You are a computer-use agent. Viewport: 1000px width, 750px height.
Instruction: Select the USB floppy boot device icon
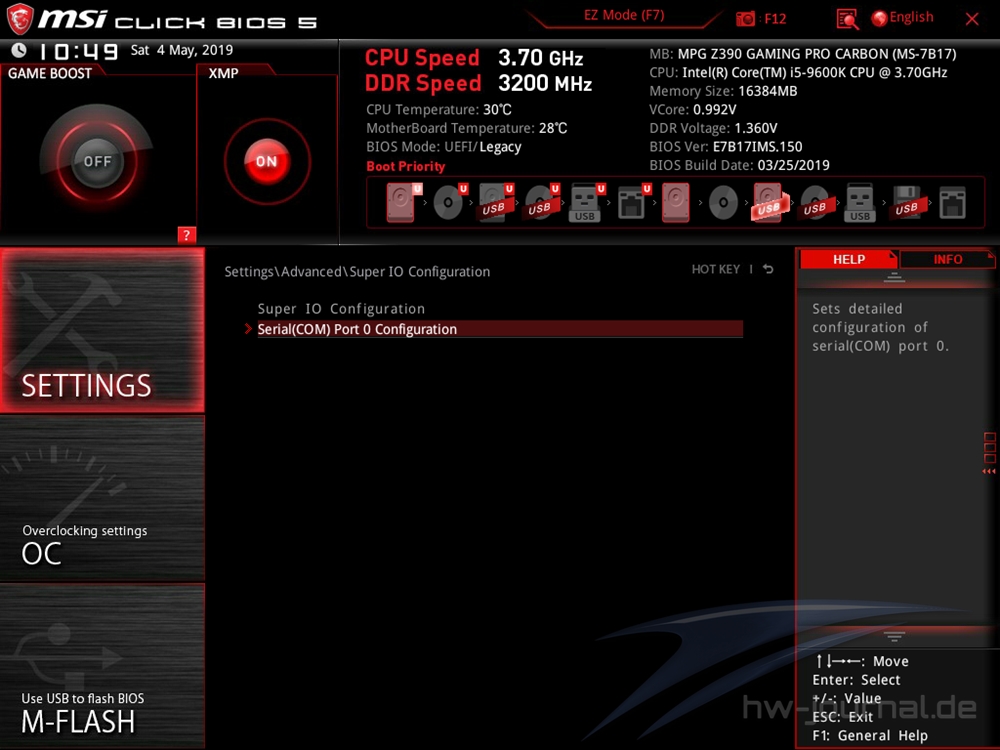pyautogui.click(x=906, y=203)
